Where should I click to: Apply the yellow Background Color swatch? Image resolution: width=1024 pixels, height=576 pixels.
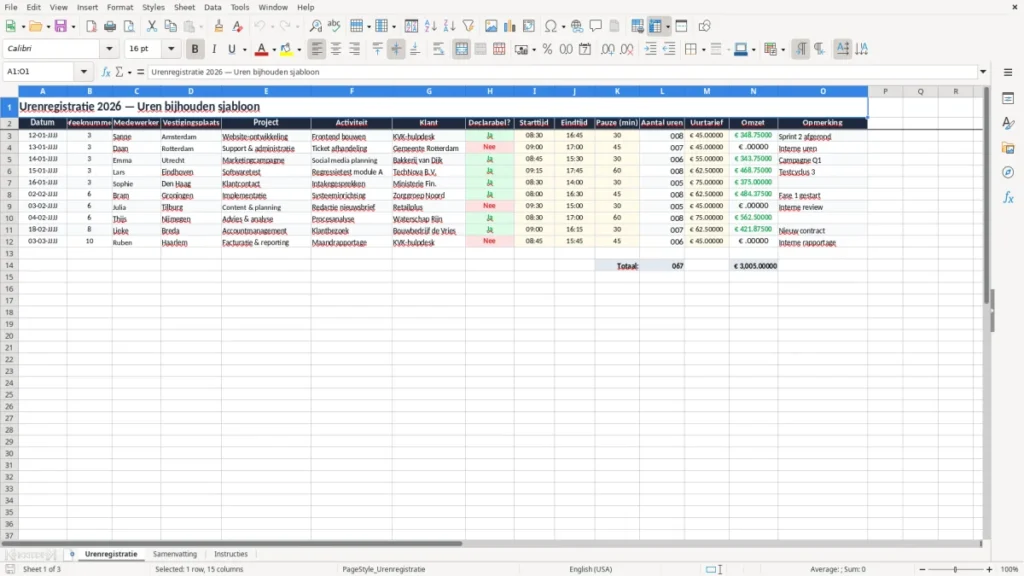tap(286, 49)
